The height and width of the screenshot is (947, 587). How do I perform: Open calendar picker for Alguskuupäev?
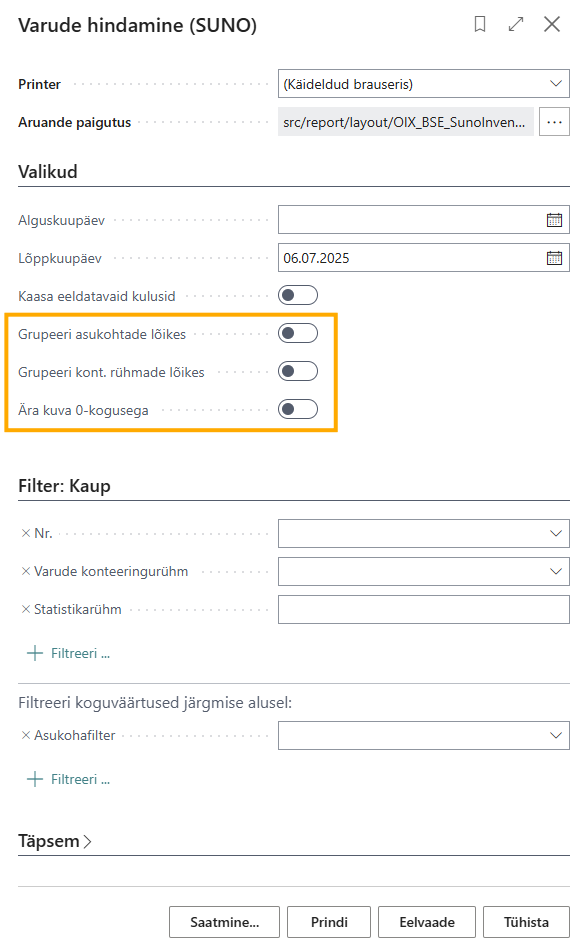pyautogui.click(x=554, y=220)
